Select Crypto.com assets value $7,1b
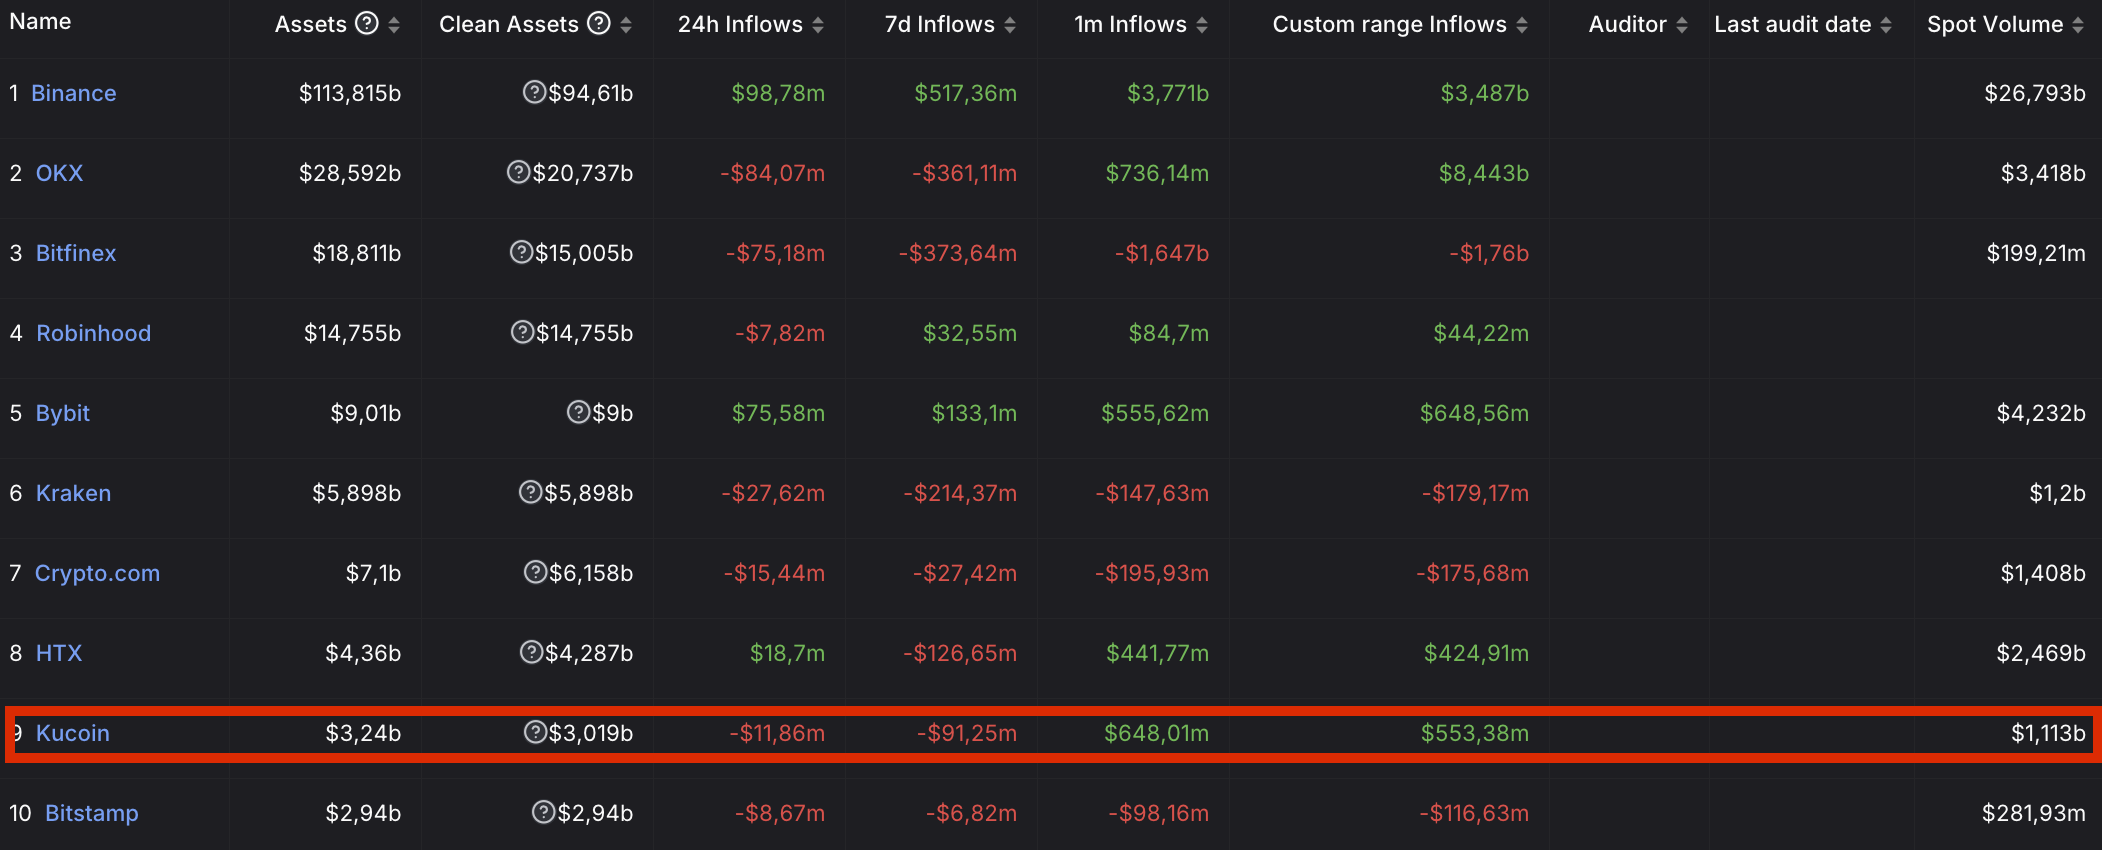Screen dimensions: 2102x850 pyautogui.click(x=374, y=573)
